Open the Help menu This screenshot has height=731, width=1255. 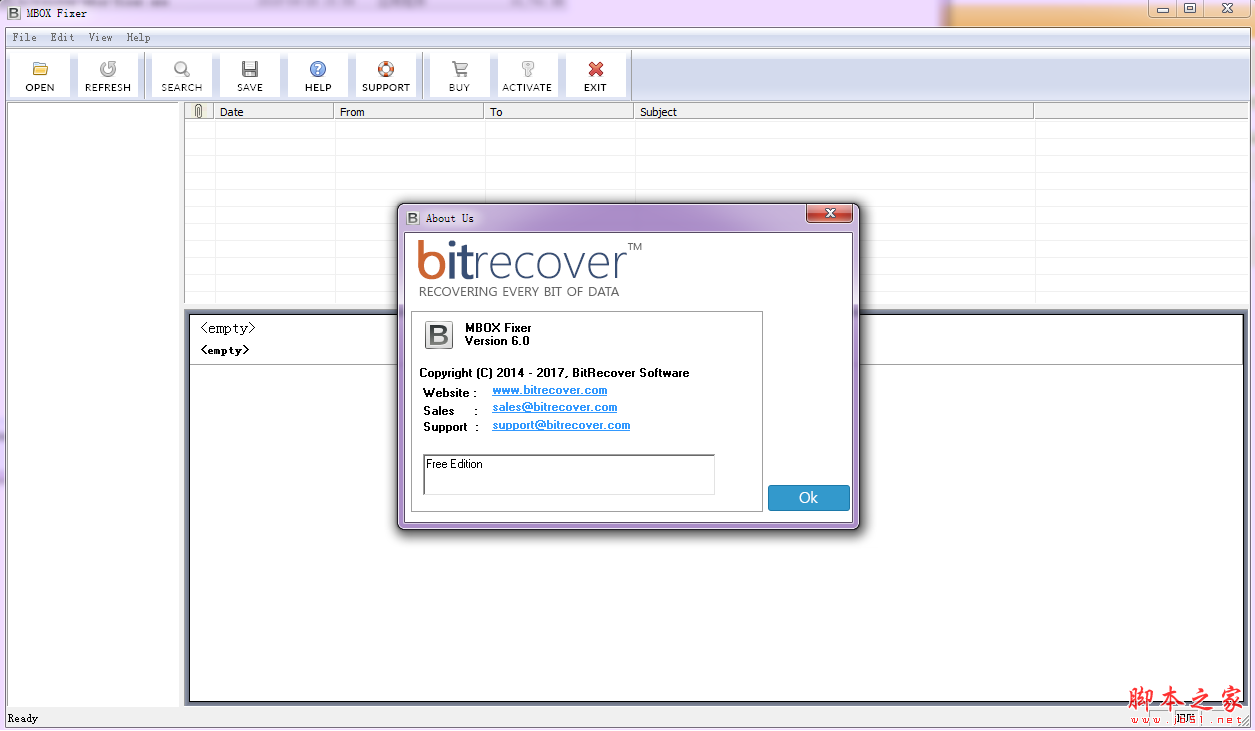(139, 37)
